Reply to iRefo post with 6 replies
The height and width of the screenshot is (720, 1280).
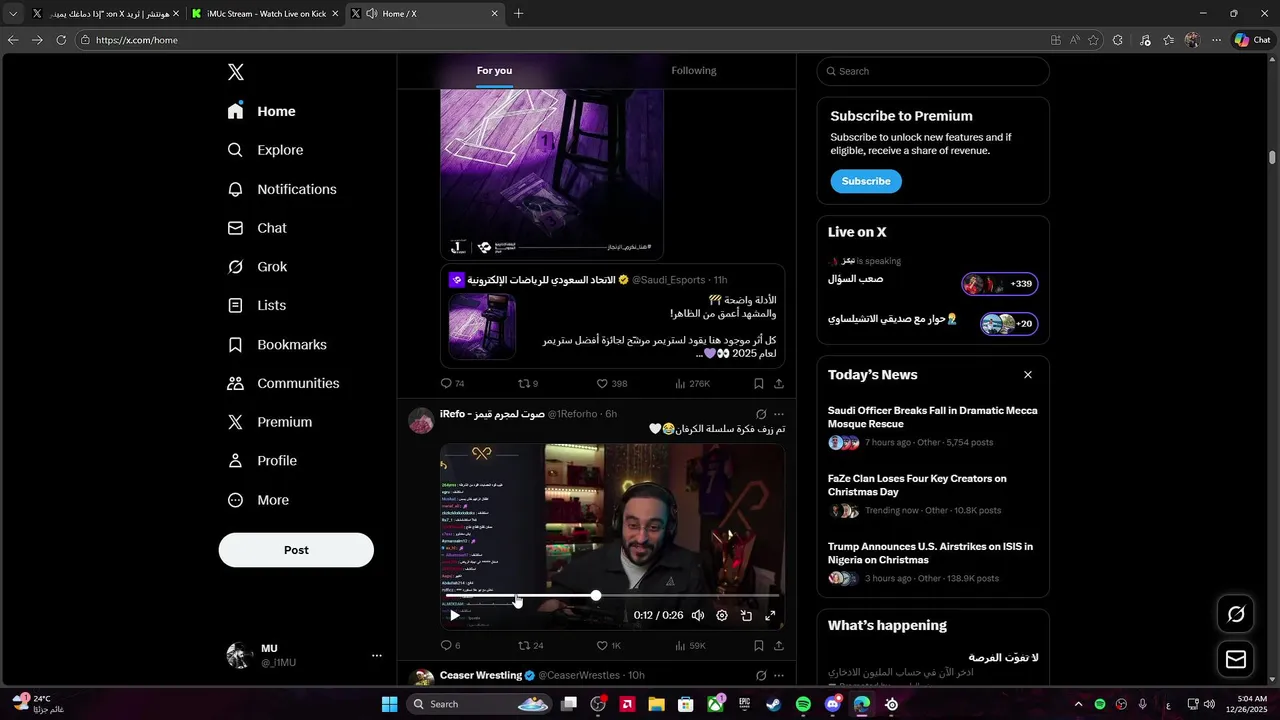(x=451, y=646)
